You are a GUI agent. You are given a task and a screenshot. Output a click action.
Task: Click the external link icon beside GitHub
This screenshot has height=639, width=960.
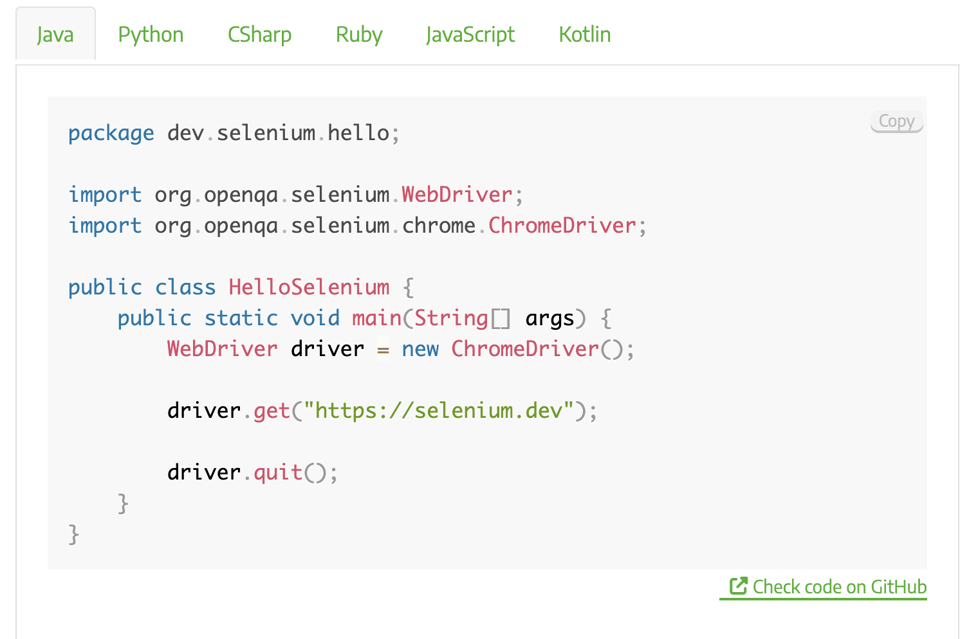pos(738,586)
